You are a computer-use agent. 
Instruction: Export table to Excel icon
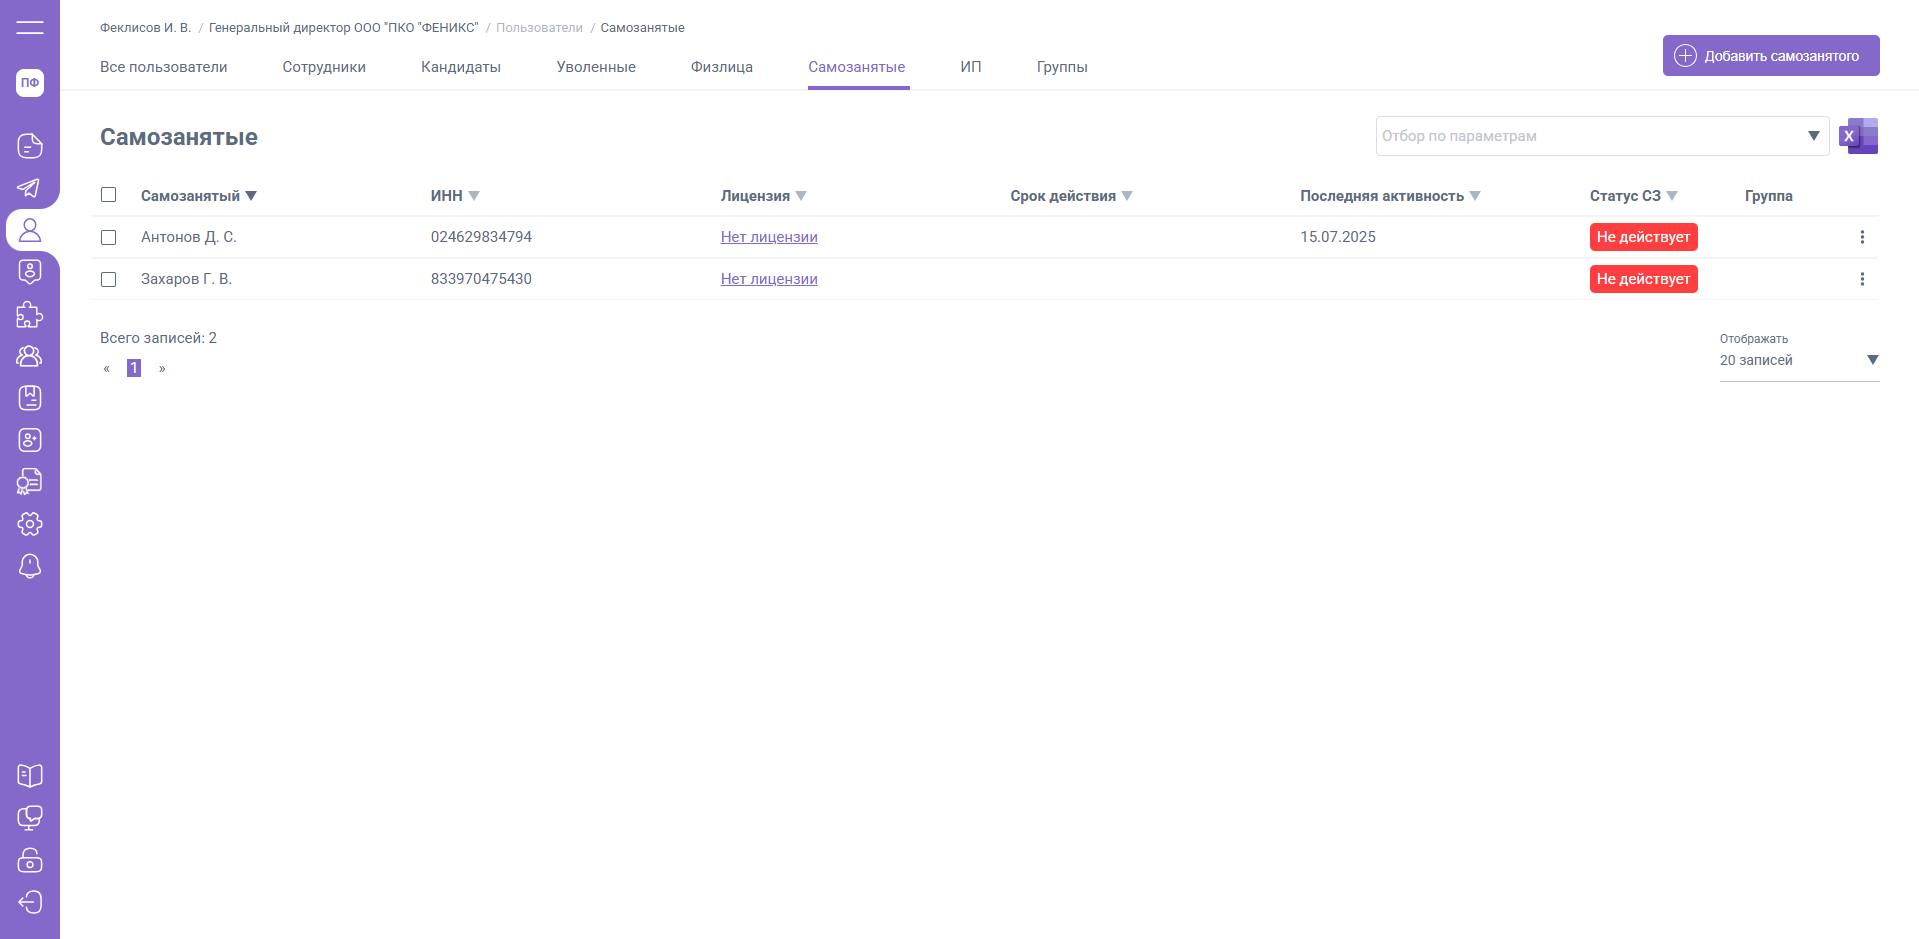pos(1859,136)
